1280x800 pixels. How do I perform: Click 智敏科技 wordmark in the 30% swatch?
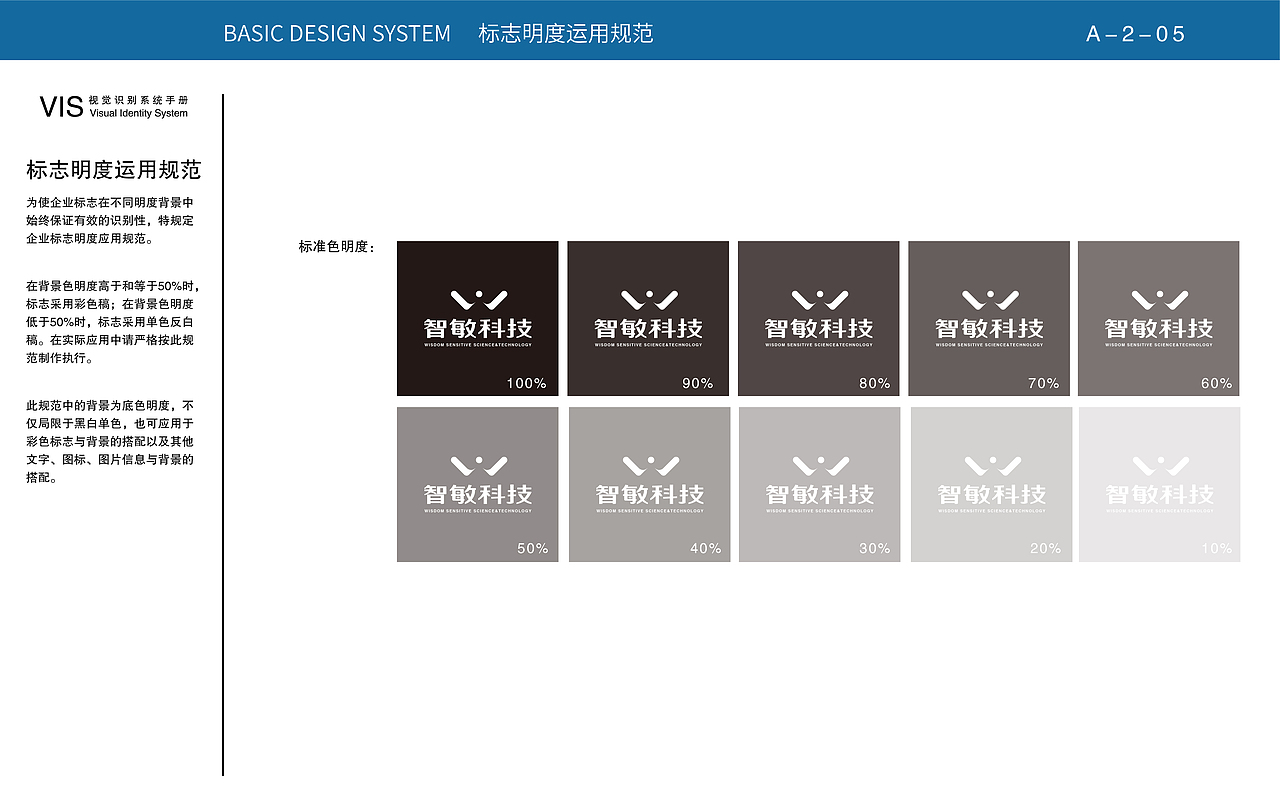pos(820,494)
